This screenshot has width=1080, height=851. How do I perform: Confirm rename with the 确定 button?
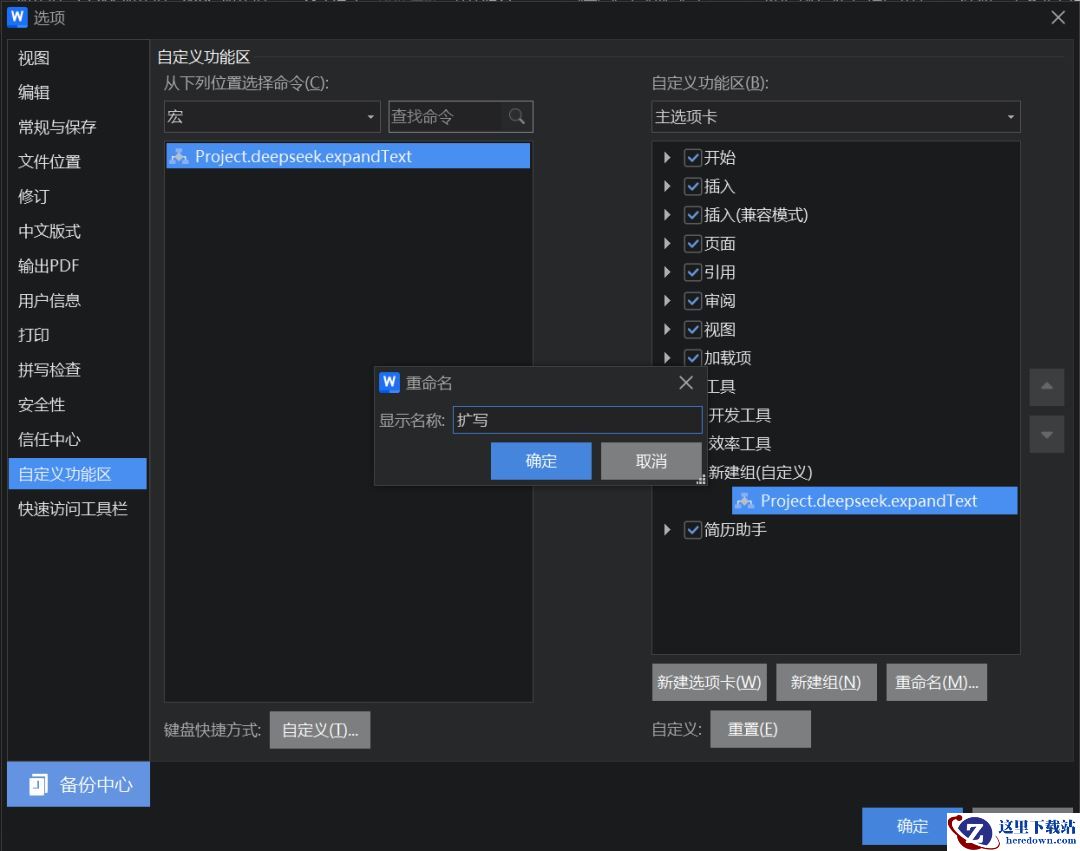[x=541, y=461]
